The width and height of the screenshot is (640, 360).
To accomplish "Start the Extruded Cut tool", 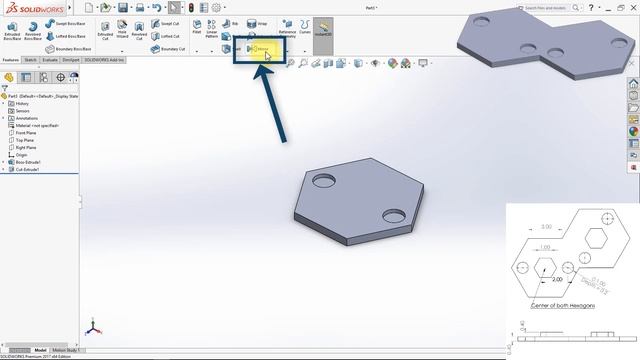I will pyautogui.click(x=105, y=31).
